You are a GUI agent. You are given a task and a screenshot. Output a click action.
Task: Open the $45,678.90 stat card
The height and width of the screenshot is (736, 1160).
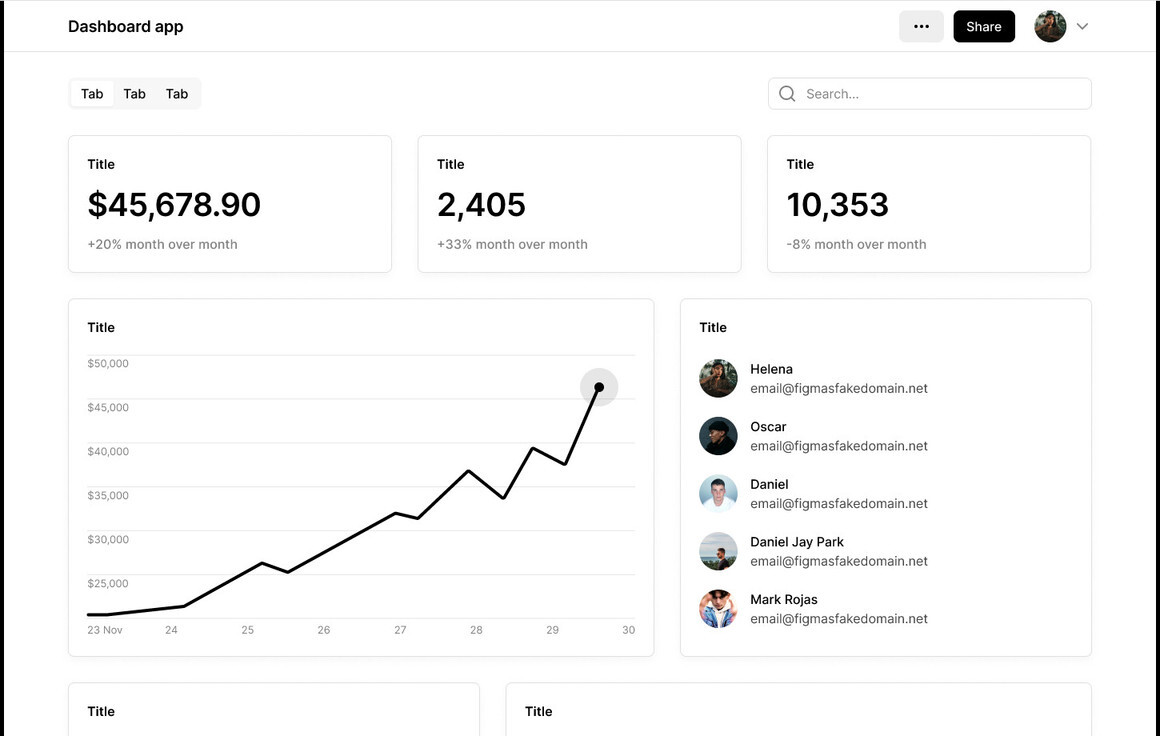[230, 204]
